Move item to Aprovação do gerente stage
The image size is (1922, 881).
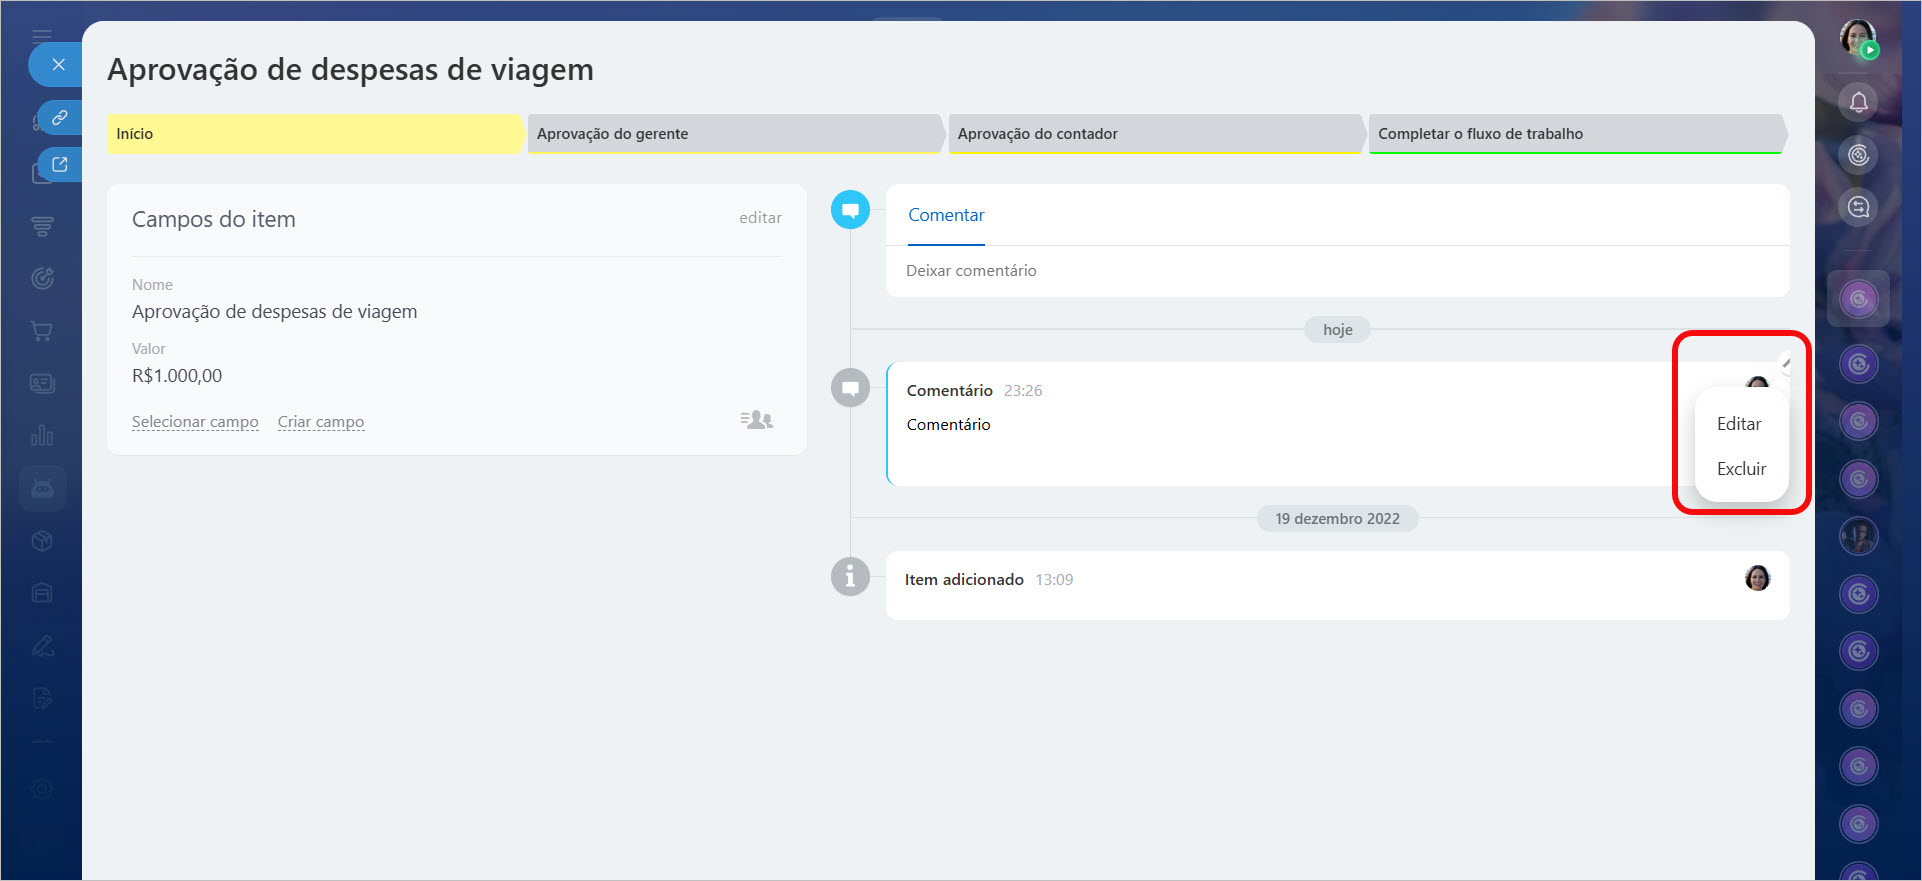(734, 134)
